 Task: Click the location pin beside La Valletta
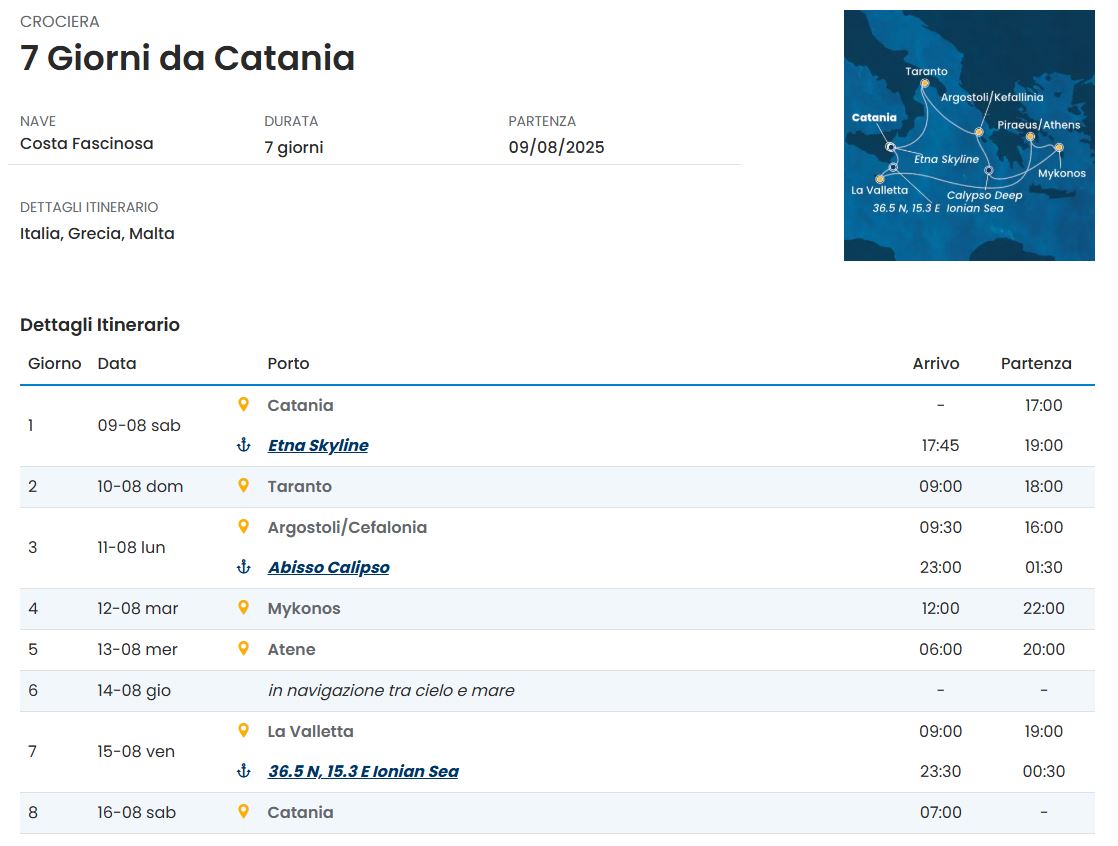pos(243,731)
